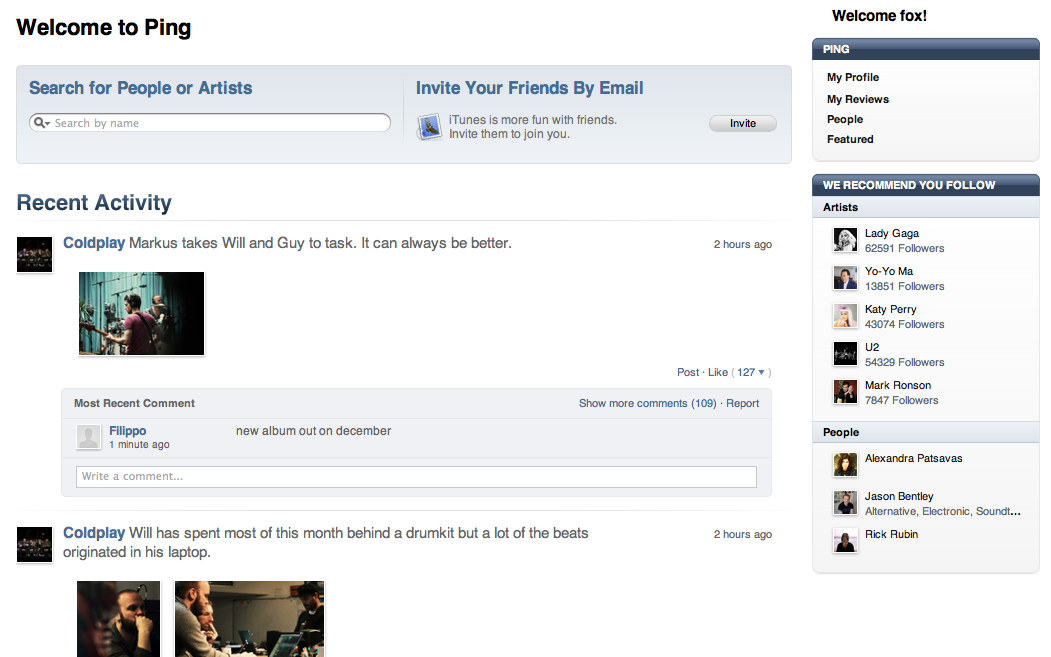This screenshot has height=657, width=1051.
Task: Open Alexandra Patsavas's name link
Action: (913, 459)
